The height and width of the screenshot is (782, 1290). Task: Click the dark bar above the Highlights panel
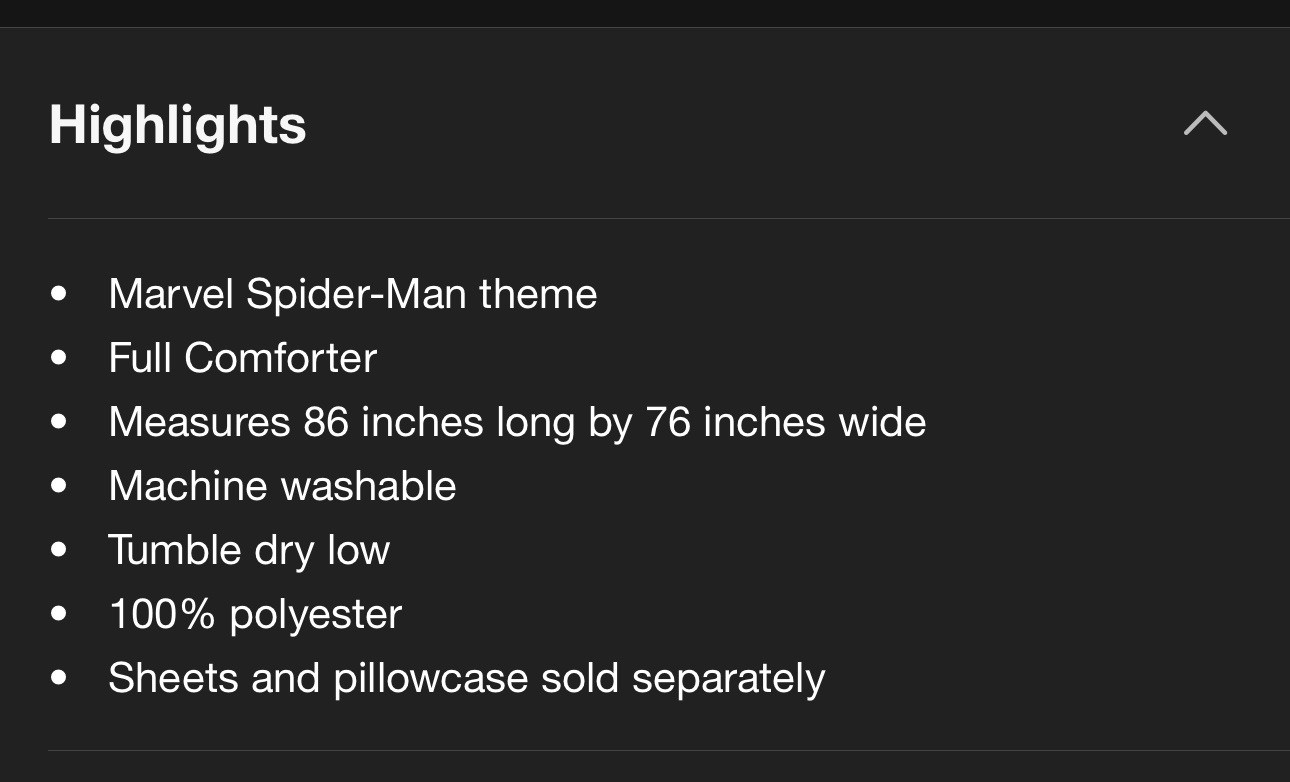(645, 13)
